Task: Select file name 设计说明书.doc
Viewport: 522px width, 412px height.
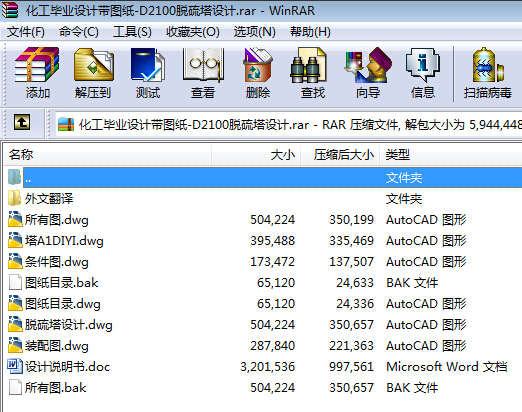Action: [x=68, y=367]
